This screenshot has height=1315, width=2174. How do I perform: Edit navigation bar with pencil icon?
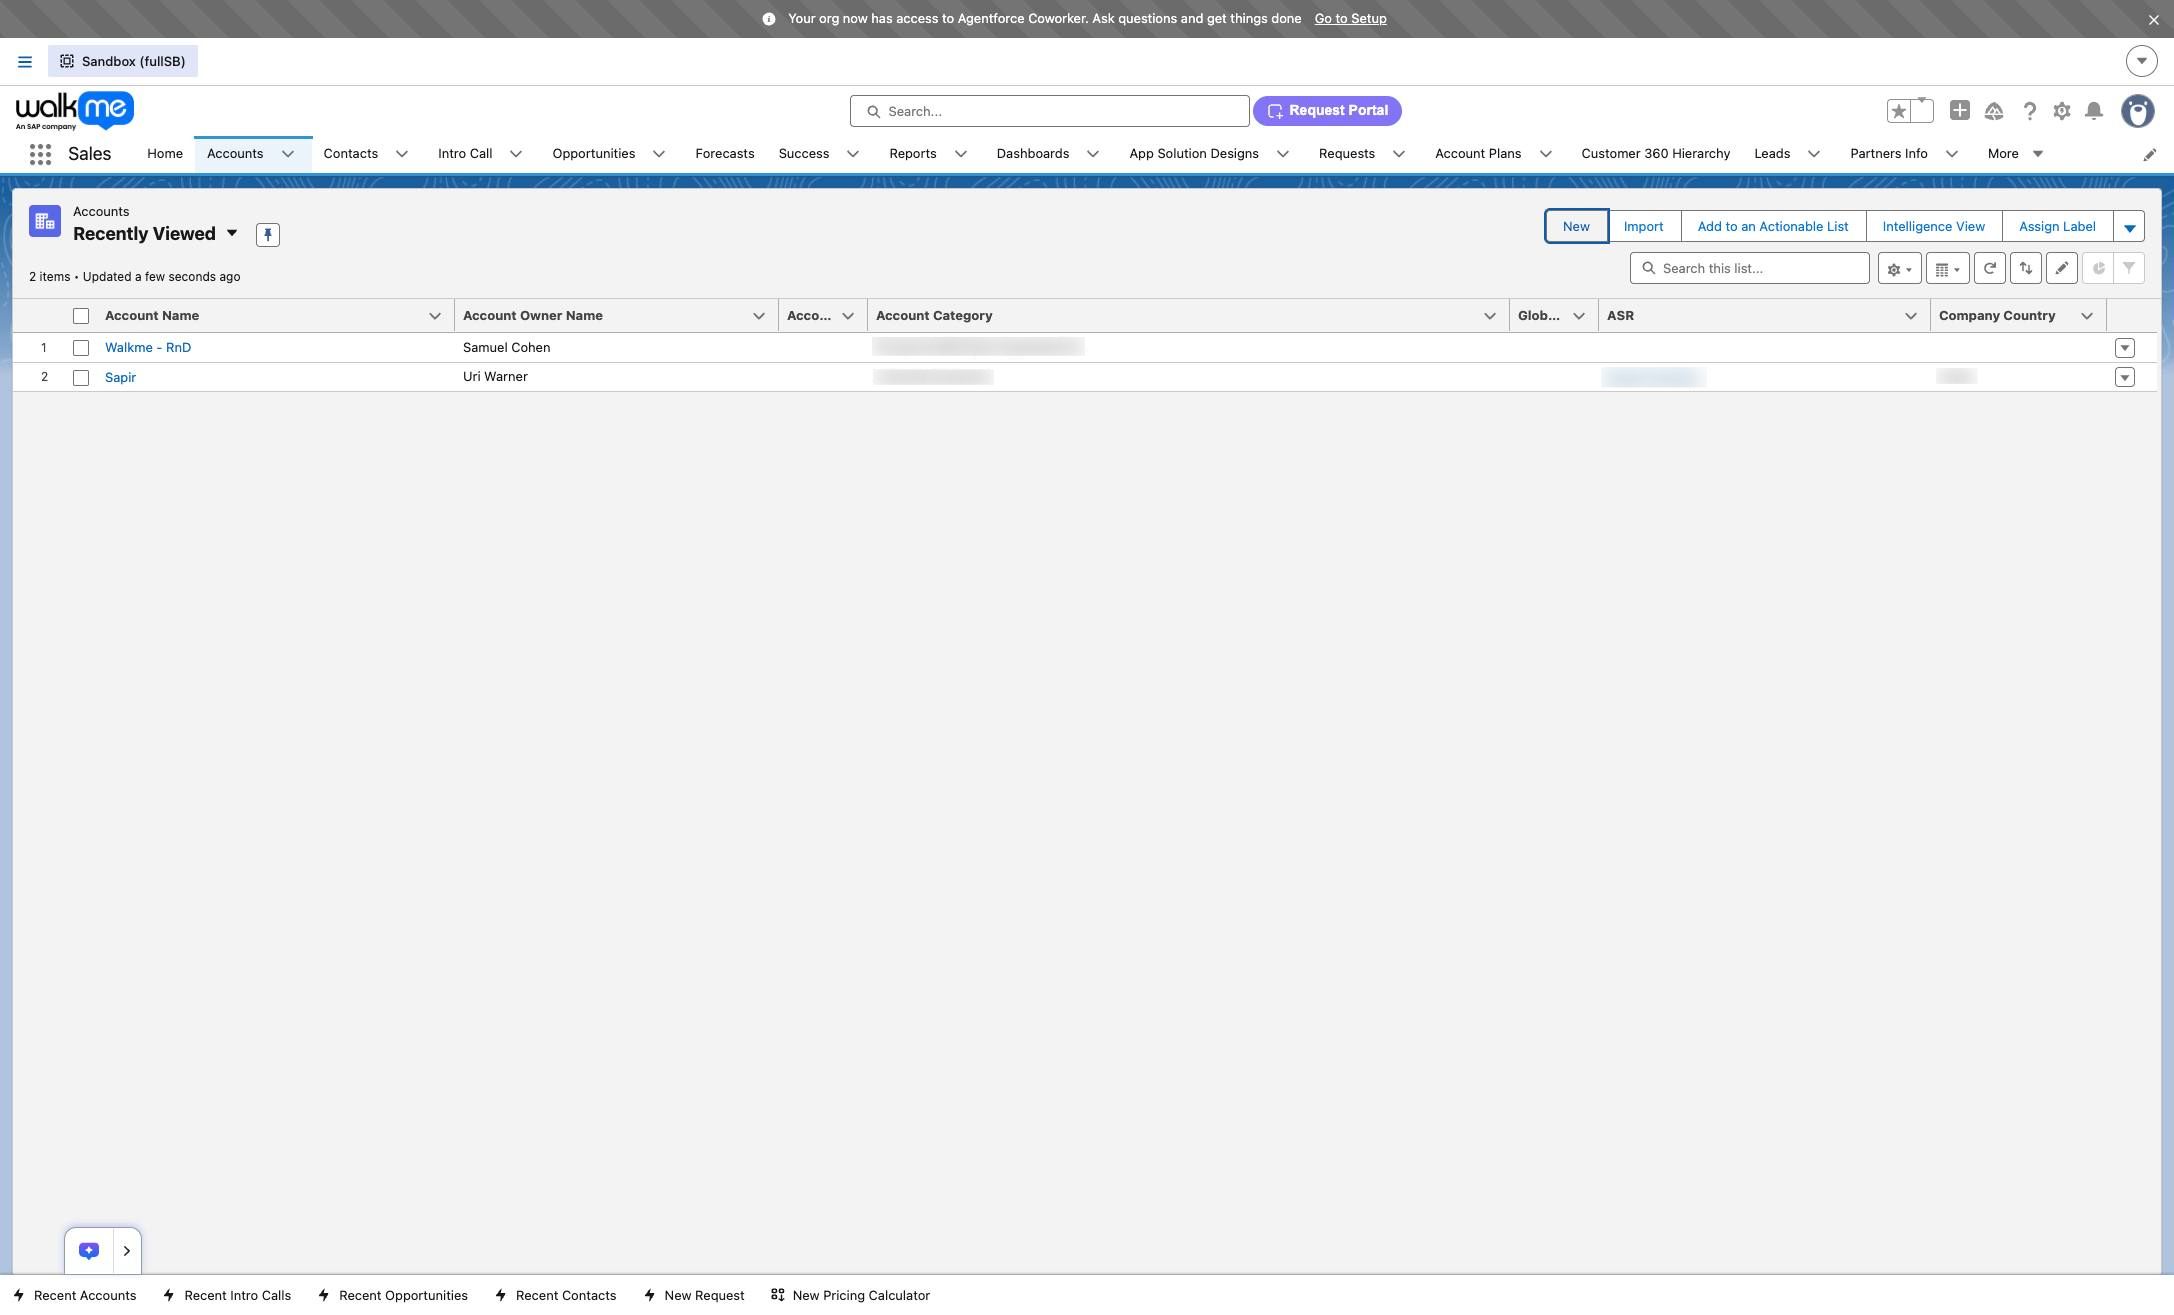2150,155
